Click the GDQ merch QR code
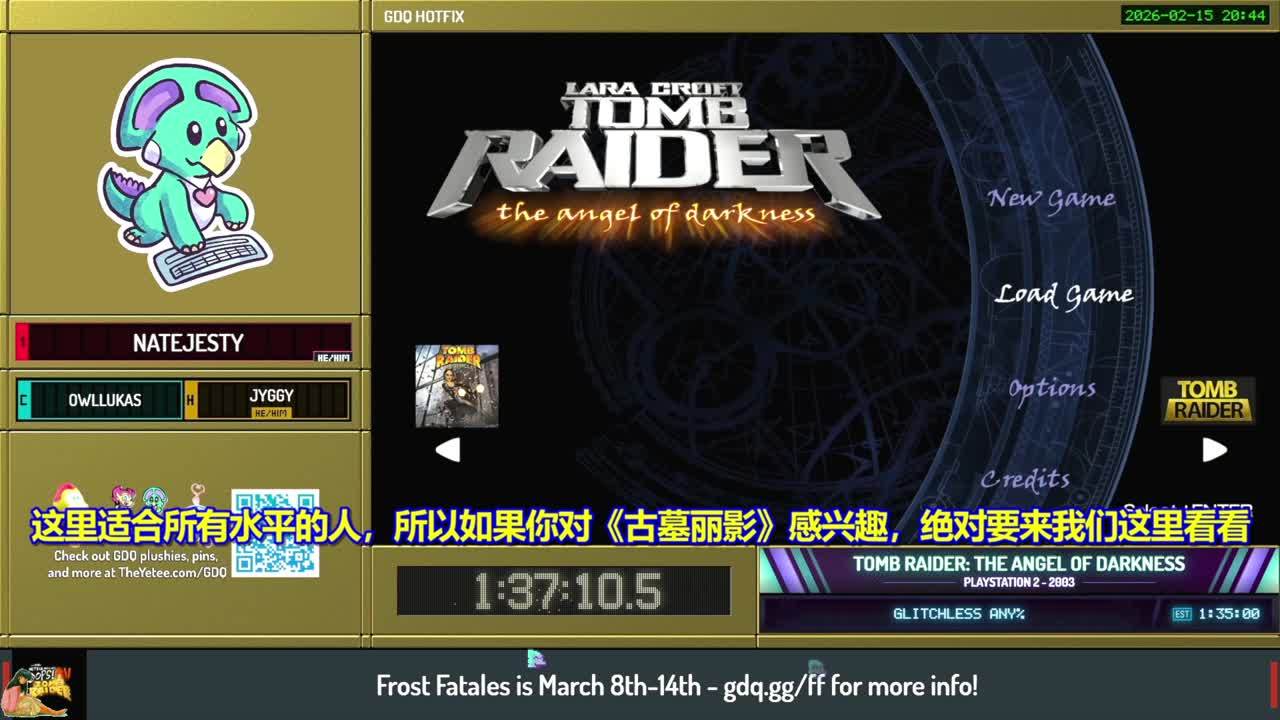1280x720 pixels. [x=275, y=533]
